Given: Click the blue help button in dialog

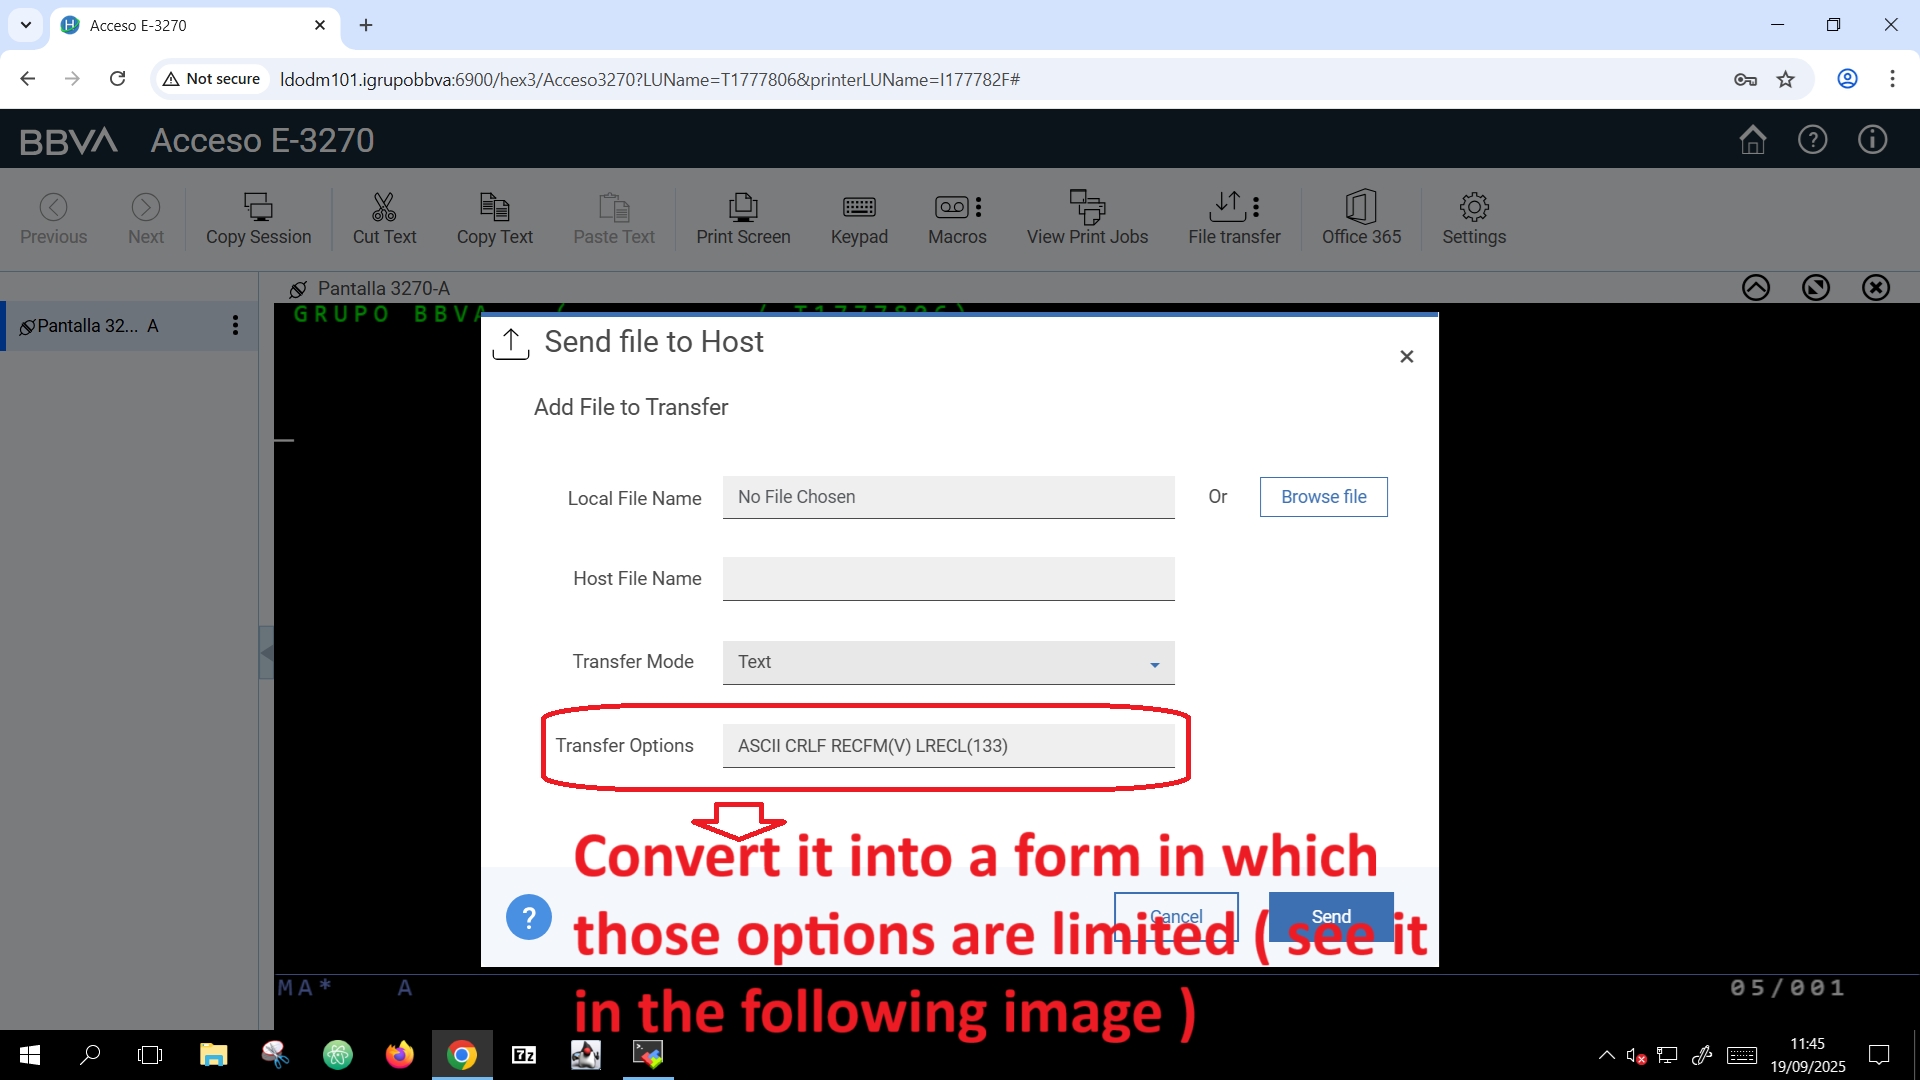Looking at the screenshot, I should pos(529,917).
